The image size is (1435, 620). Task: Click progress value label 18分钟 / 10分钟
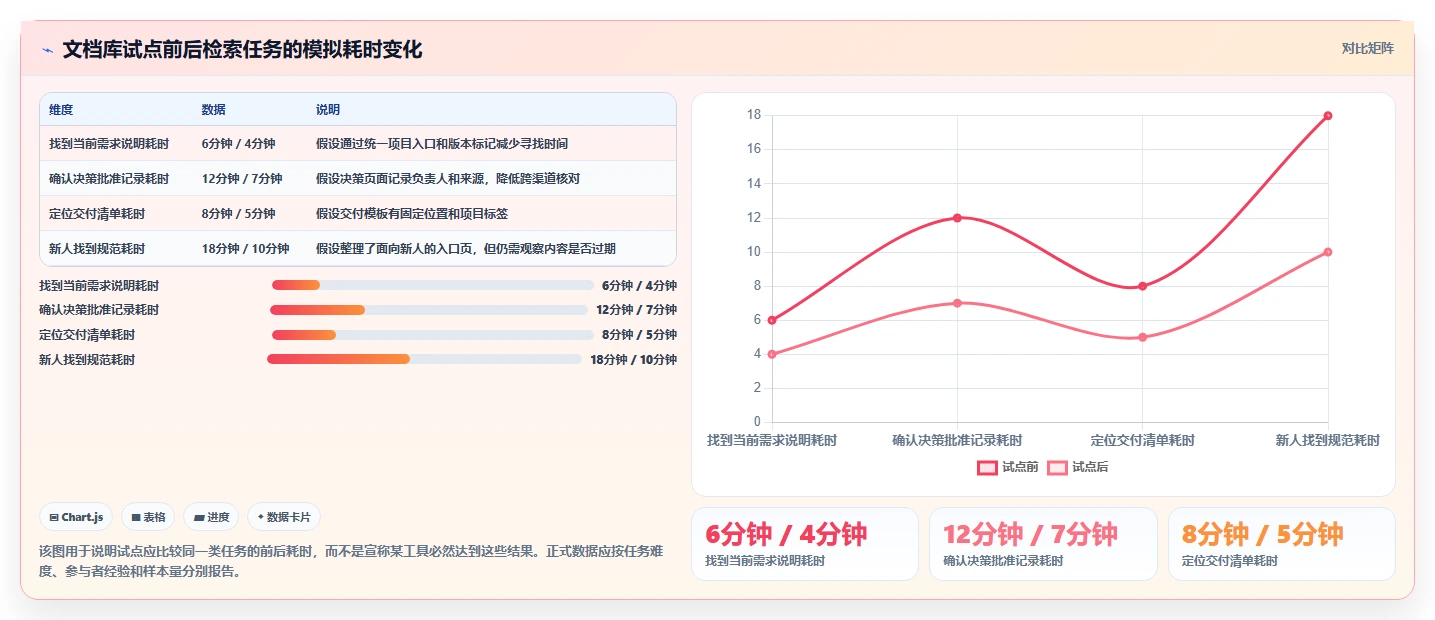(633, 360)
